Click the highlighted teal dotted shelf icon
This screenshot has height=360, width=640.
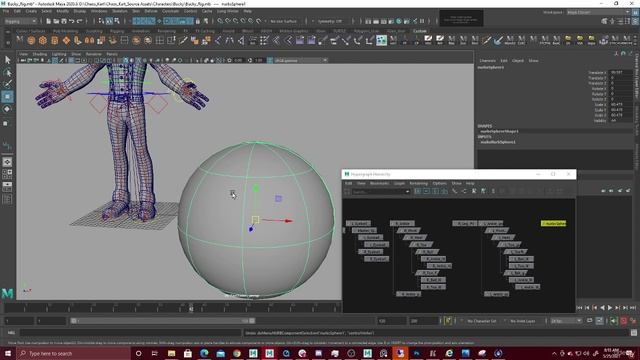pos(381,40)
